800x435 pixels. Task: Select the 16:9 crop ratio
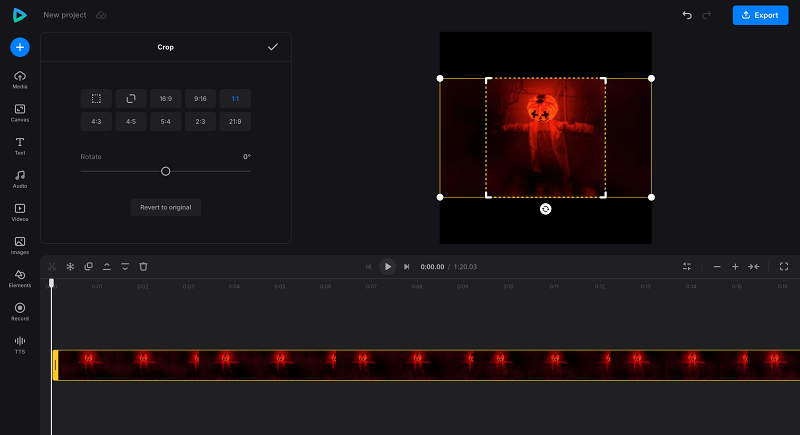pos(165,98)
